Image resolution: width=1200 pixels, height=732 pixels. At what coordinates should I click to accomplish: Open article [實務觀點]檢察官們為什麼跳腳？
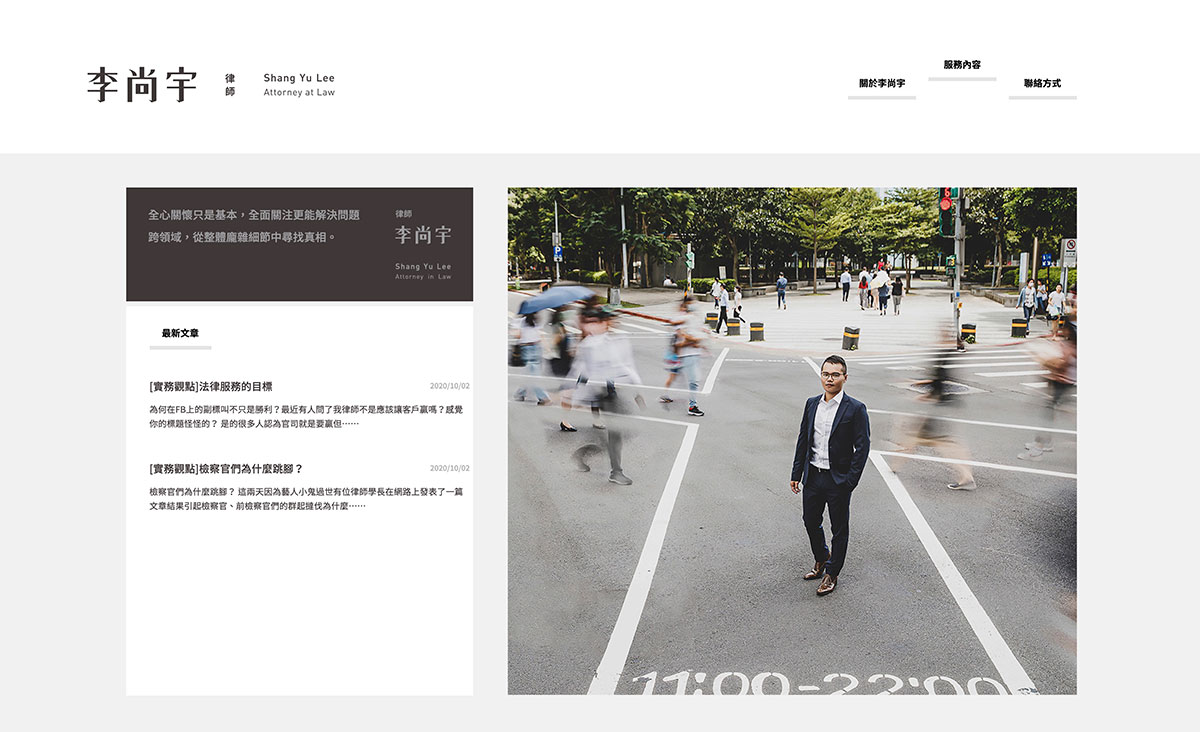coord(225,468)
